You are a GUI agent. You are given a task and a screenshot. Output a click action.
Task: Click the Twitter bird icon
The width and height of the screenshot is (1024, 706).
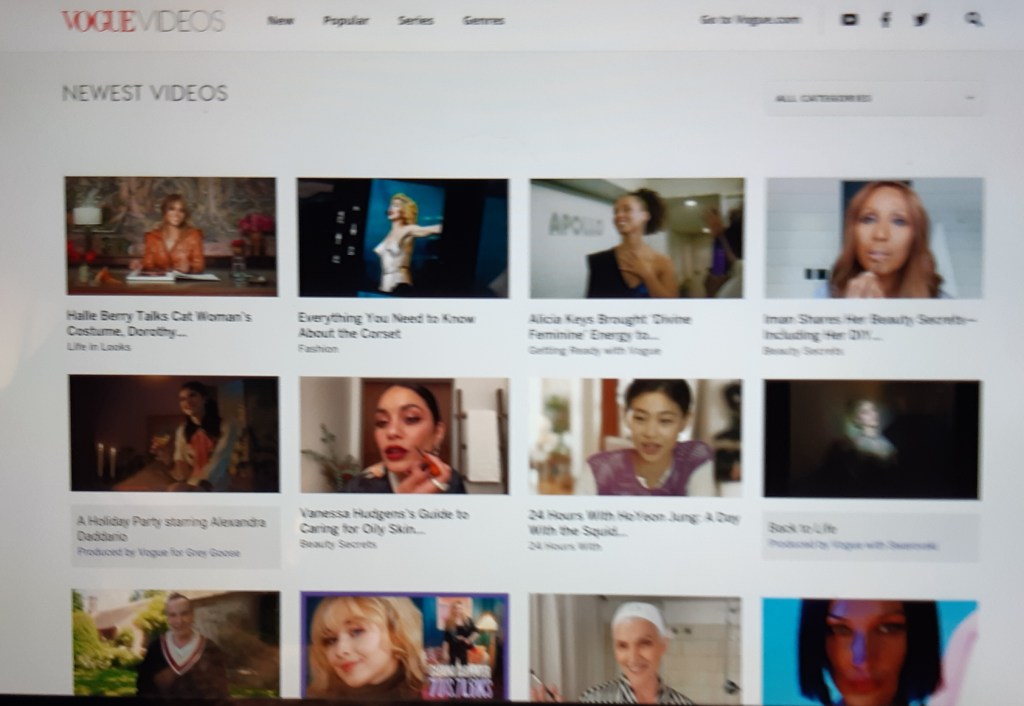[x=921, y=19]
